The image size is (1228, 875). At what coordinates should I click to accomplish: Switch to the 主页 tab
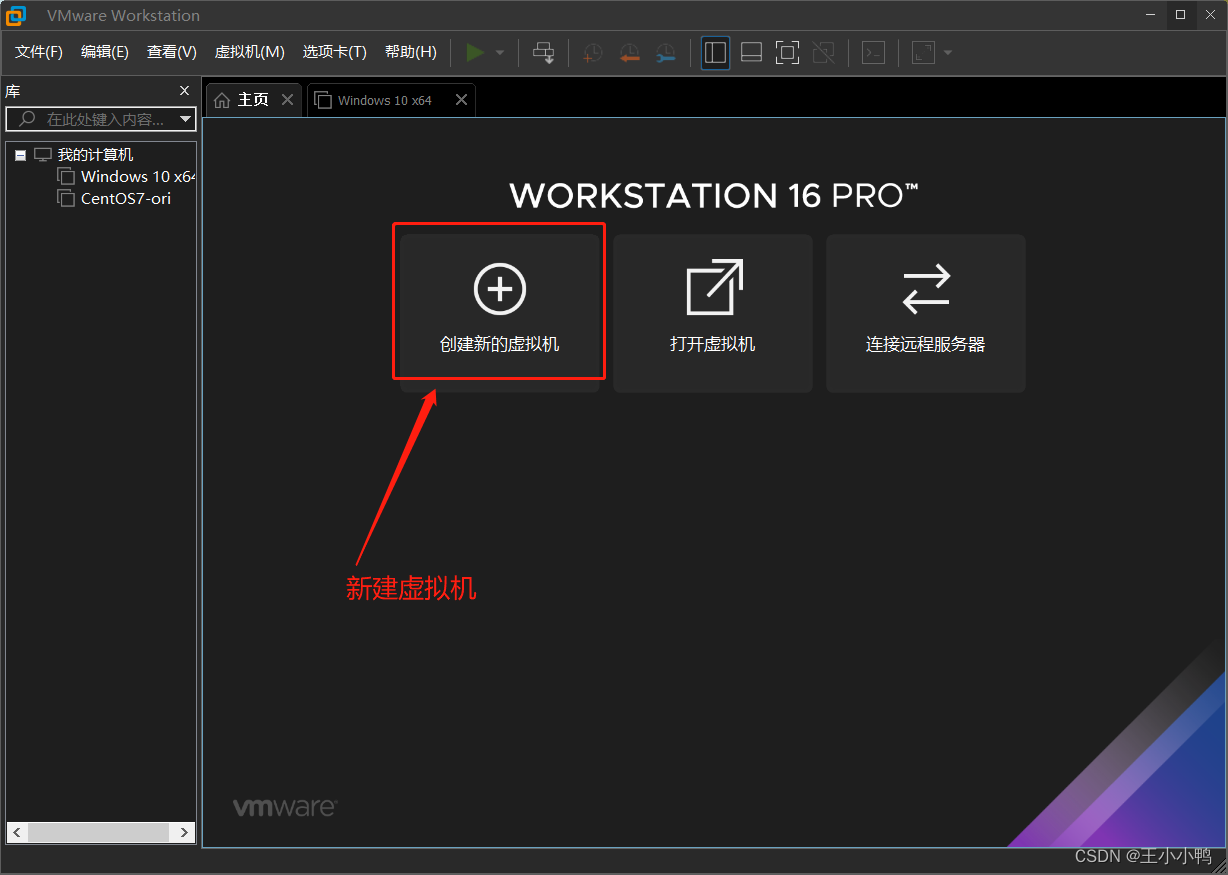click(253, 100)
